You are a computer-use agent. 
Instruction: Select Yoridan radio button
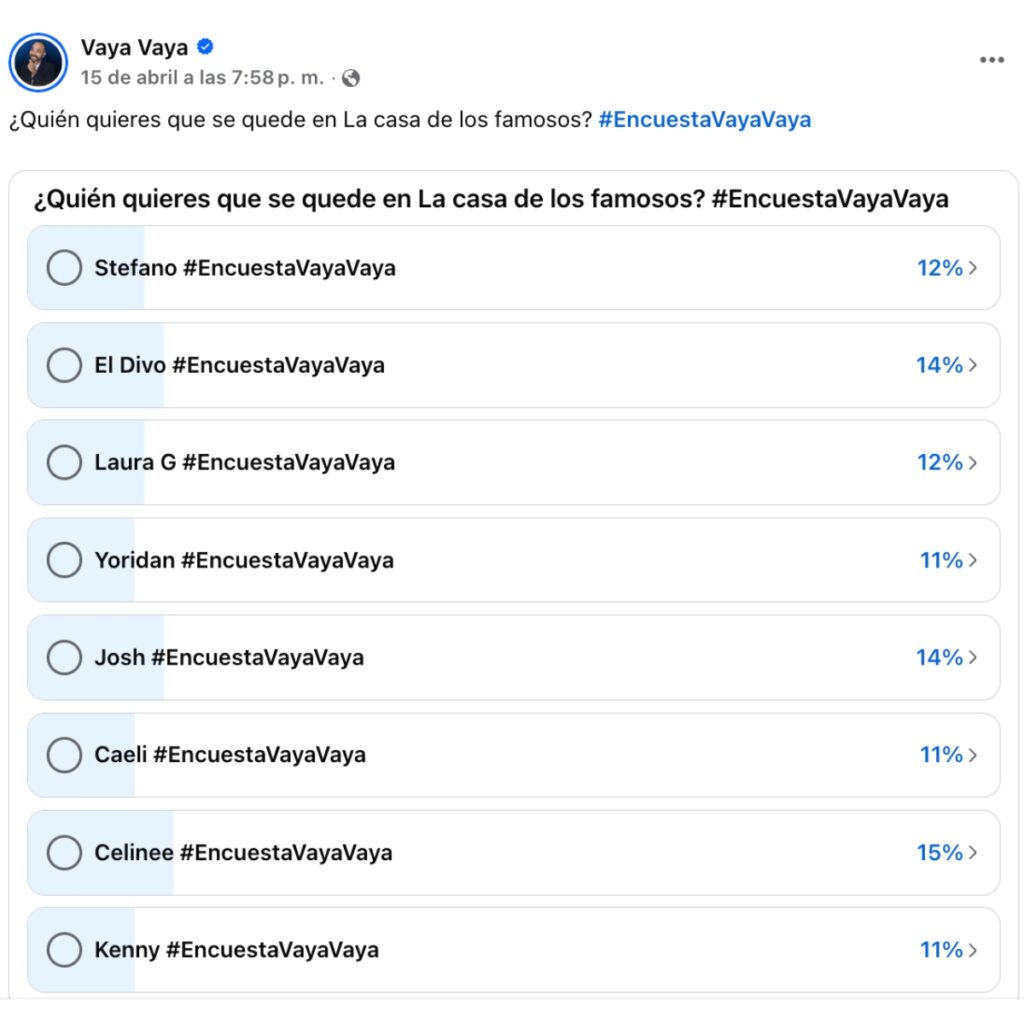coord(64,560)
